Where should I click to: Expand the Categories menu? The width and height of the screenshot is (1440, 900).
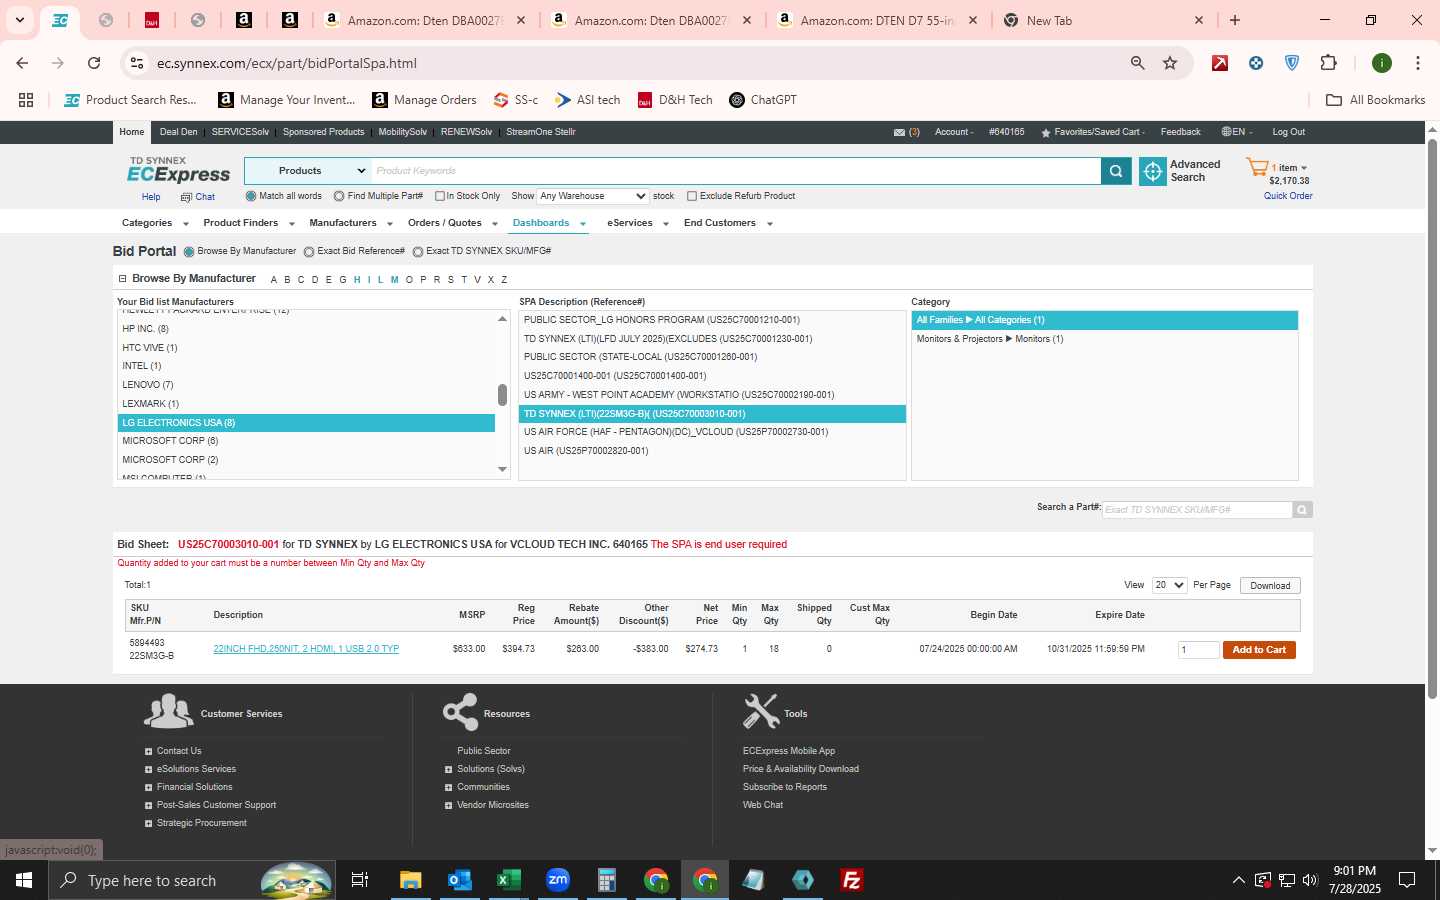[154, 223]
